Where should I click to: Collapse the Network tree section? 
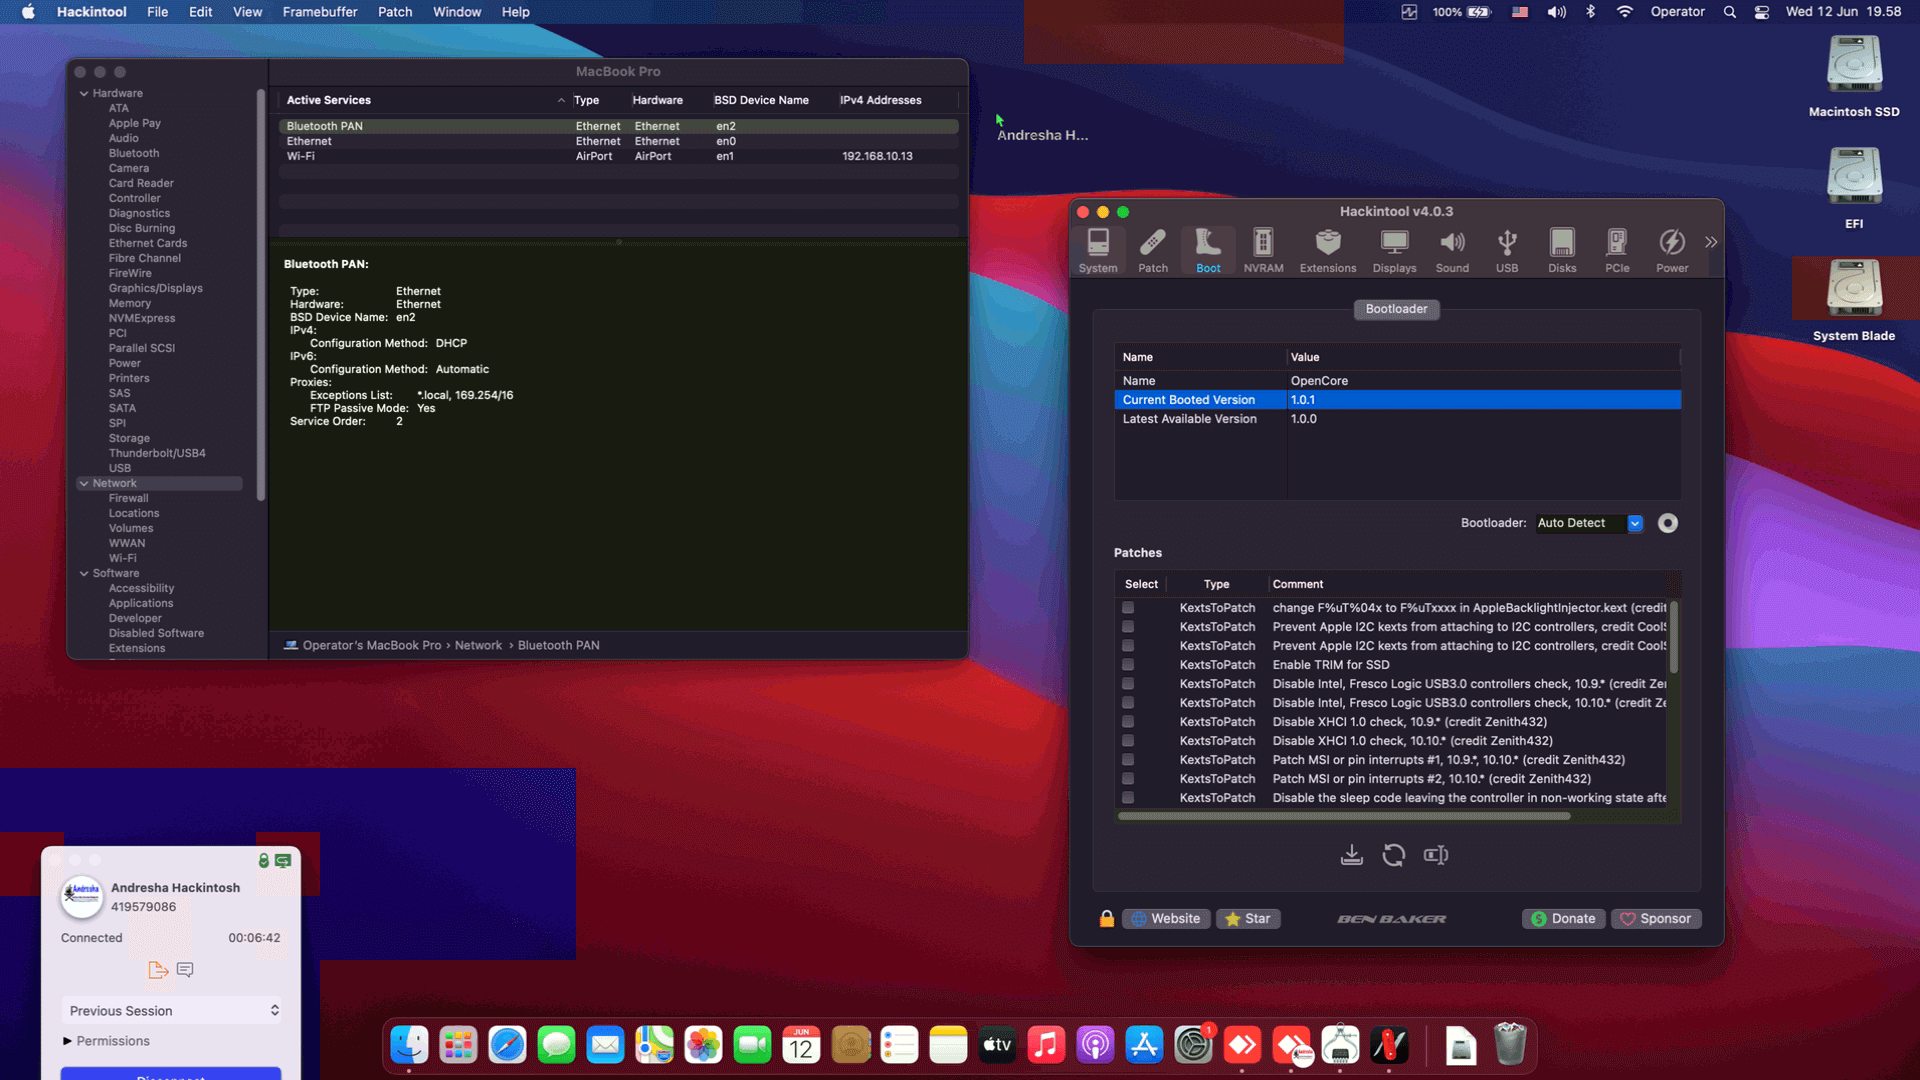[x=84, y=483]
